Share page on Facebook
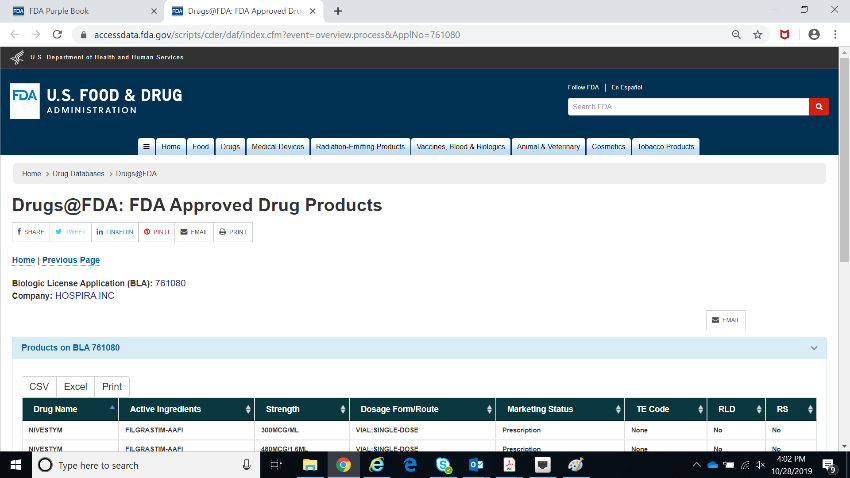Screen dimensions: 850x478 tap(31, 232)
